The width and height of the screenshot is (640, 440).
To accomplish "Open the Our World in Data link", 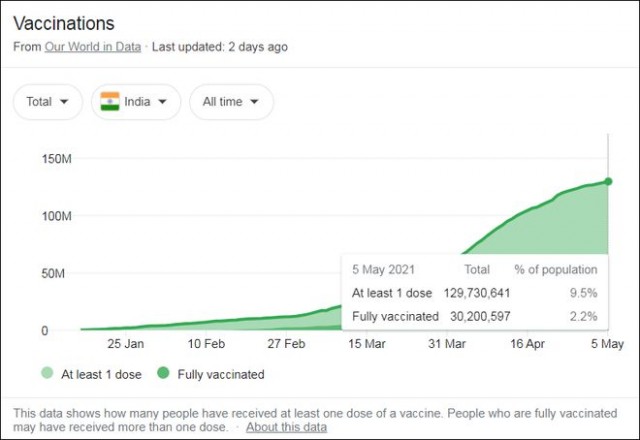I will pyautogui.click(x=93, y=47).
